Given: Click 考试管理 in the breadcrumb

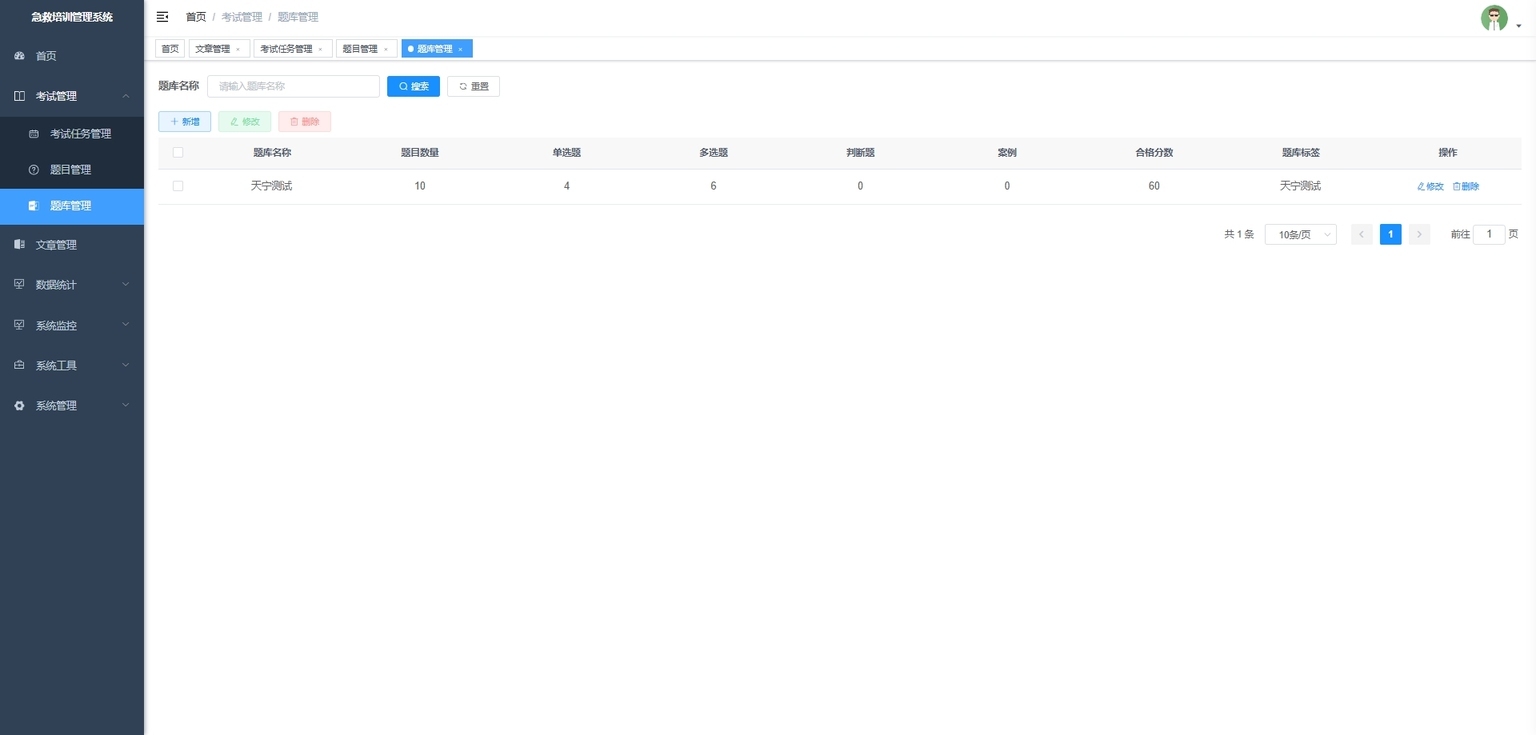Looking at the screenshot, I should [242, 17].
